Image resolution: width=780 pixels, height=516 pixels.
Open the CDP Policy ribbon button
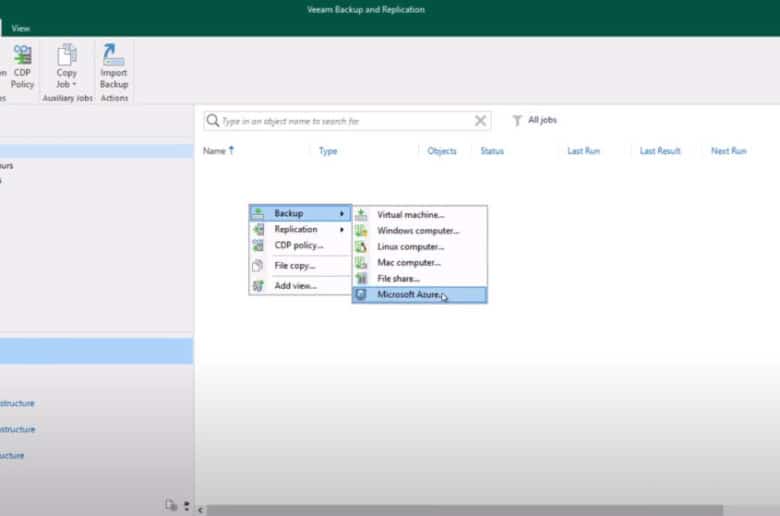click(22, 67)
